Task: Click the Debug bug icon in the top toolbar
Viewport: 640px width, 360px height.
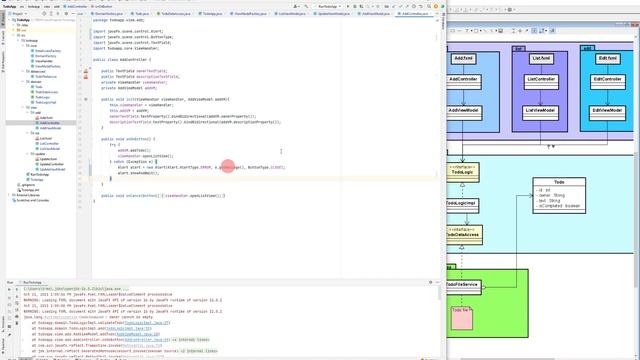Action: coord(355,7)
